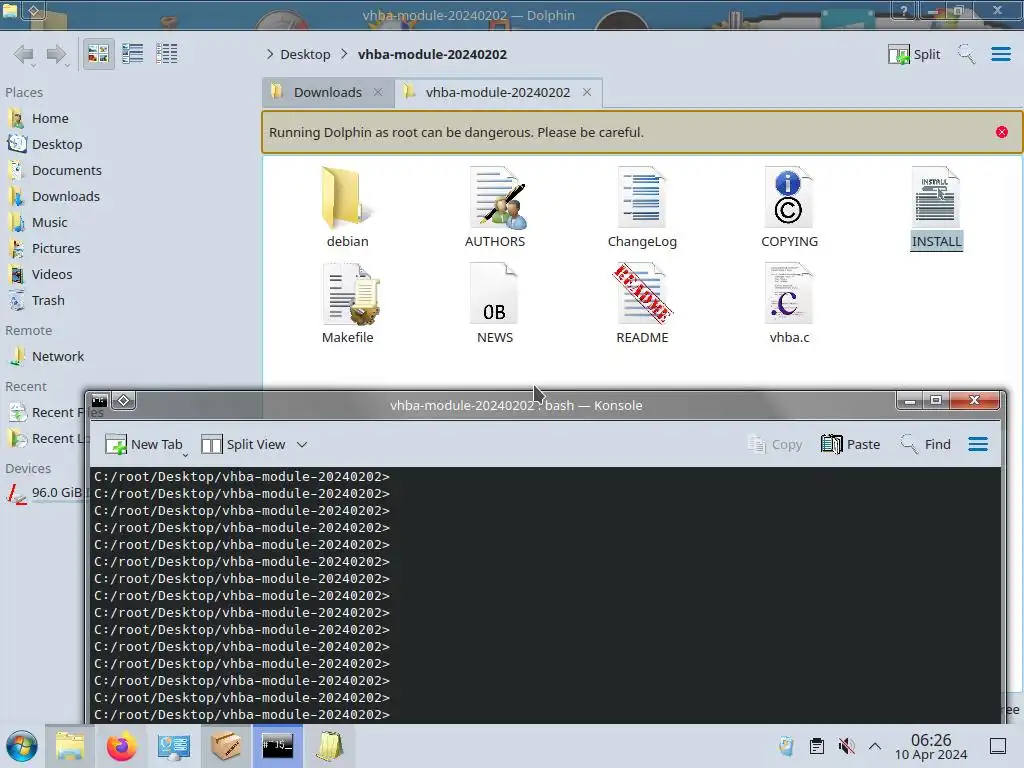
Task: Open Dolphin search tool
Action: (x=966, y=54)
